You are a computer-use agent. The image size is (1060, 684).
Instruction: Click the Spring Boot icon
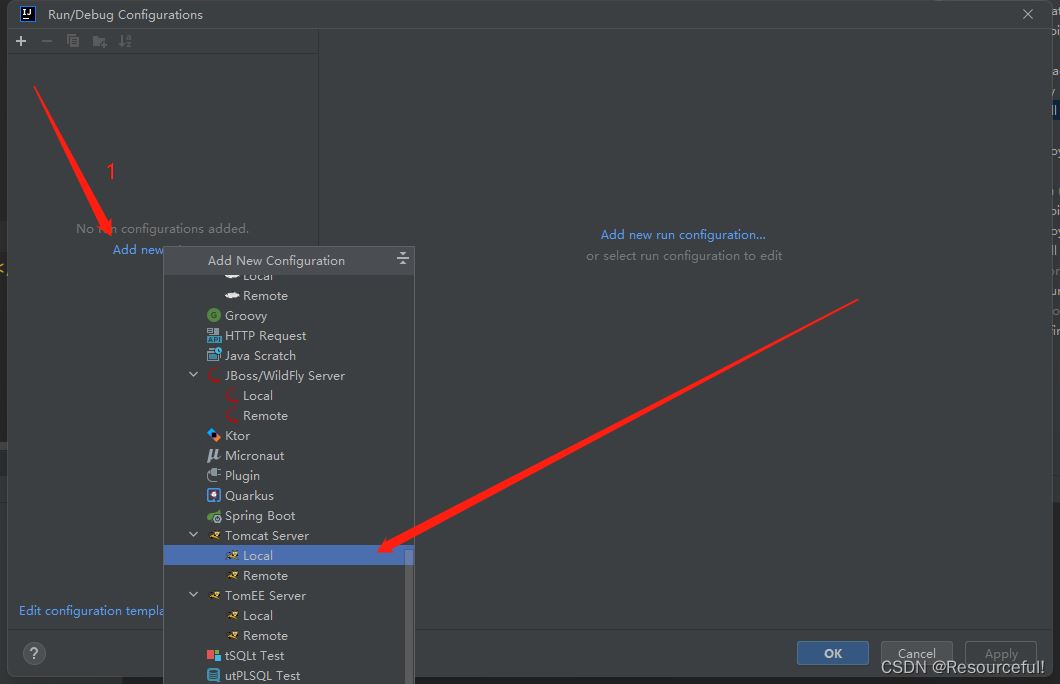pos(214,516)
